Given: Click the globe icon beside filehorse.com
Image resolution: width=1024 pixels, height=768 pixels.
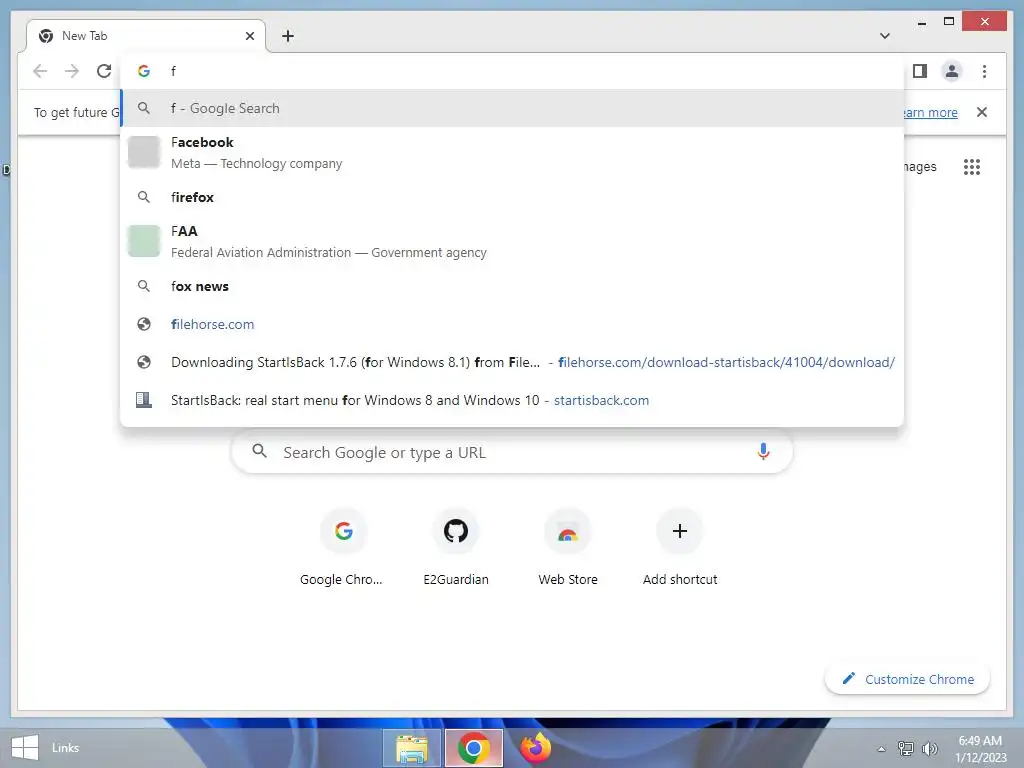Looking at the screenshot, I should pos(144,324).
